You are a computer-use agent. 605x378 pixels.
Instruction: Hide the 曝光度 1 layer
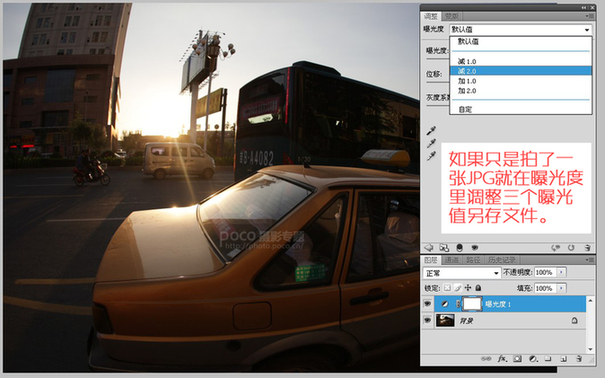coord(428,304)
